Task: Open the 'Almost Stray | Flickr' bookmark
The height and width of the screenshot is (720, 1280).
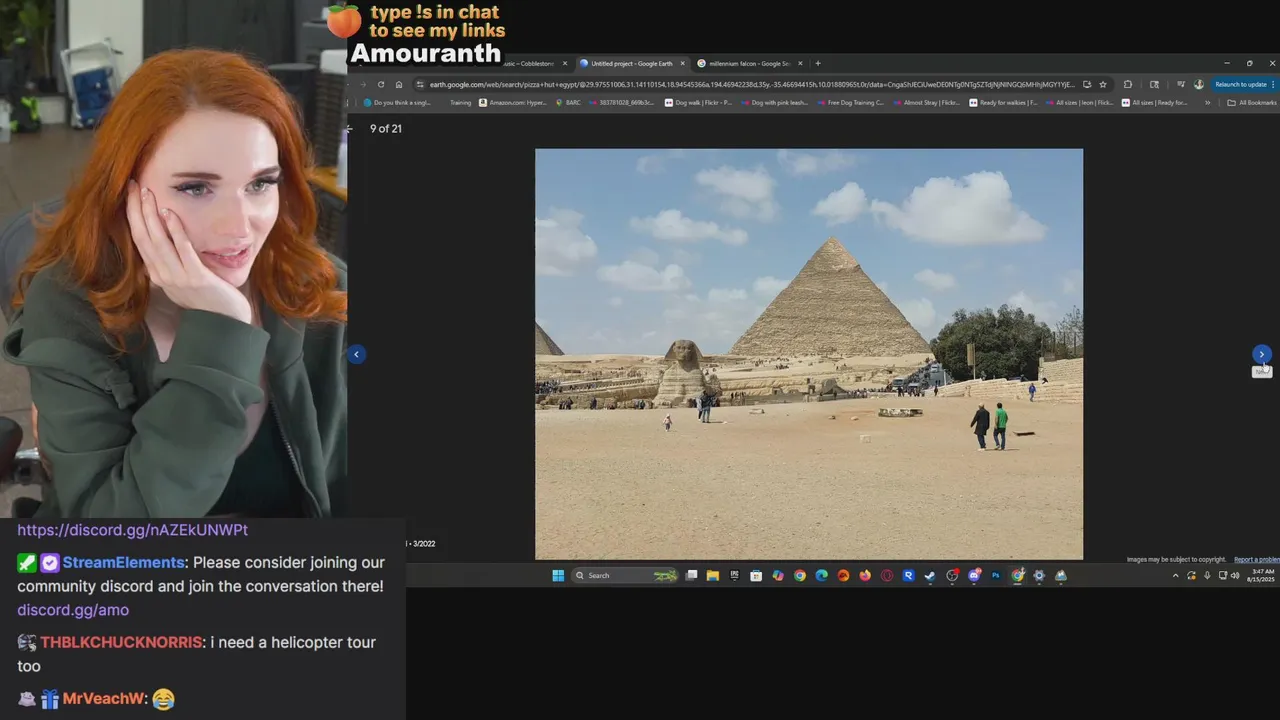Action: click(x=925, y=102)
